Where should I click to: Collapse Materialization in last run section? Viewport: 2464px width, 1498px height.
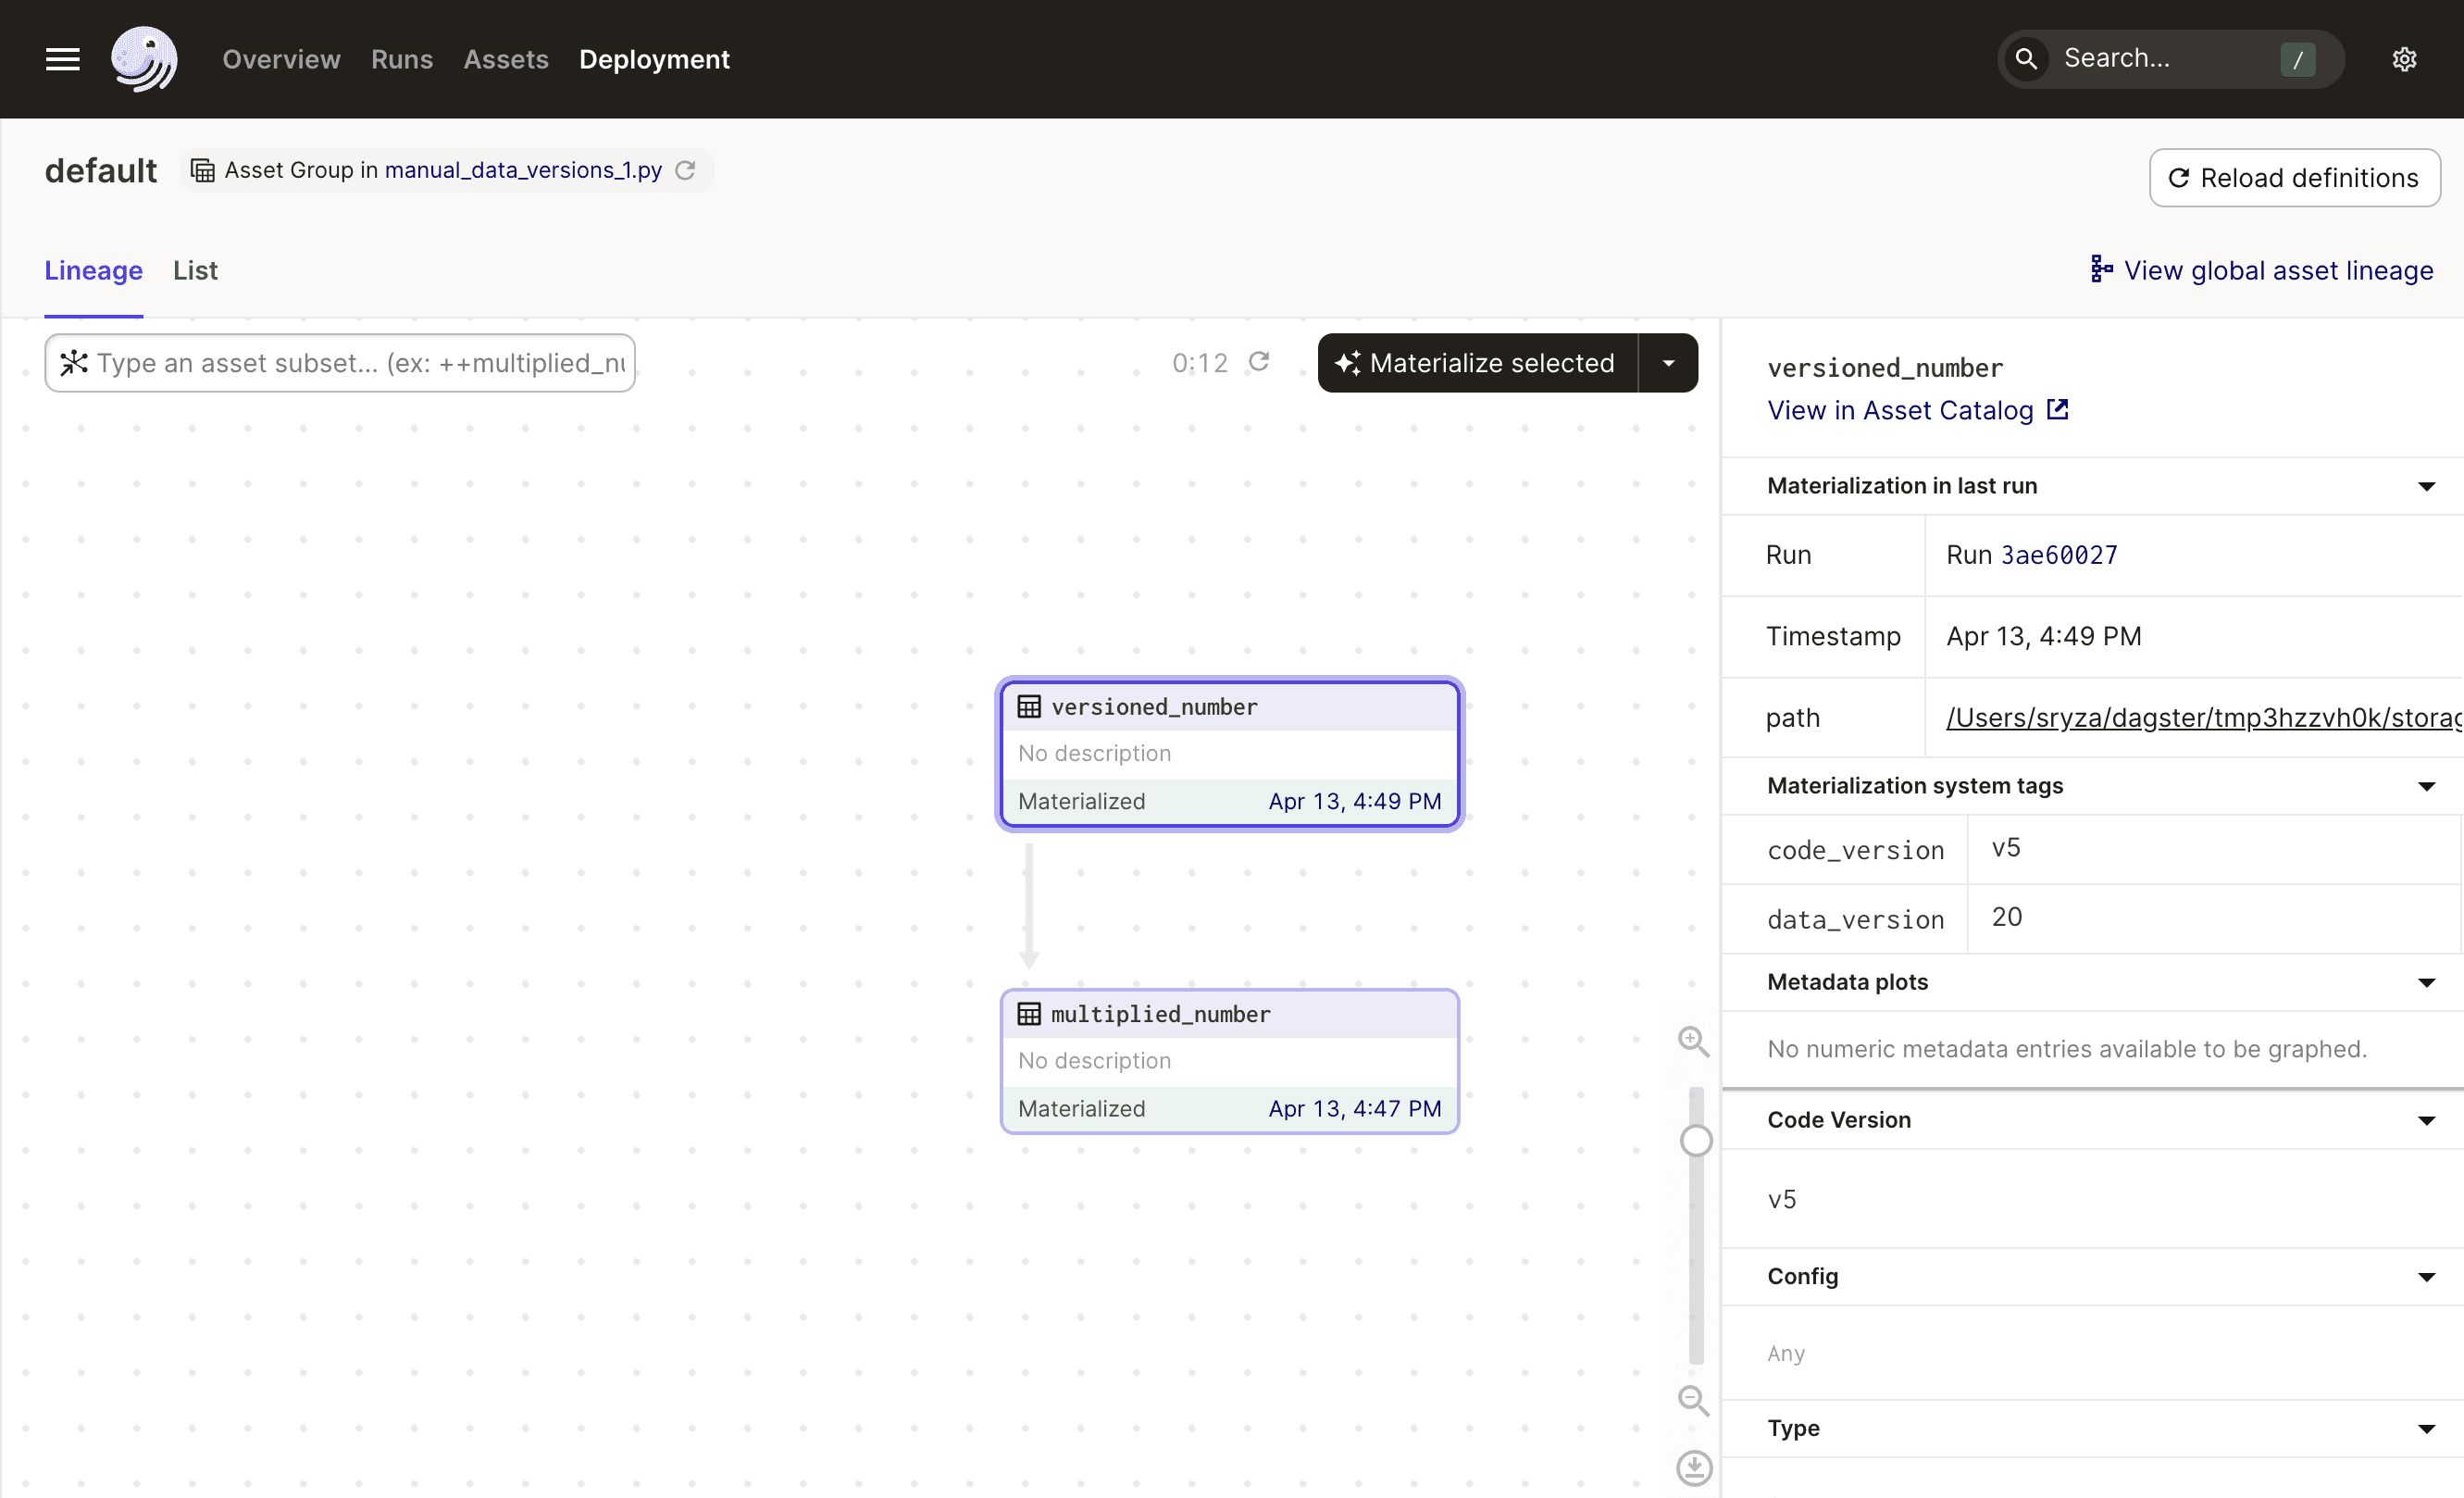click(x=2426, y=486)
